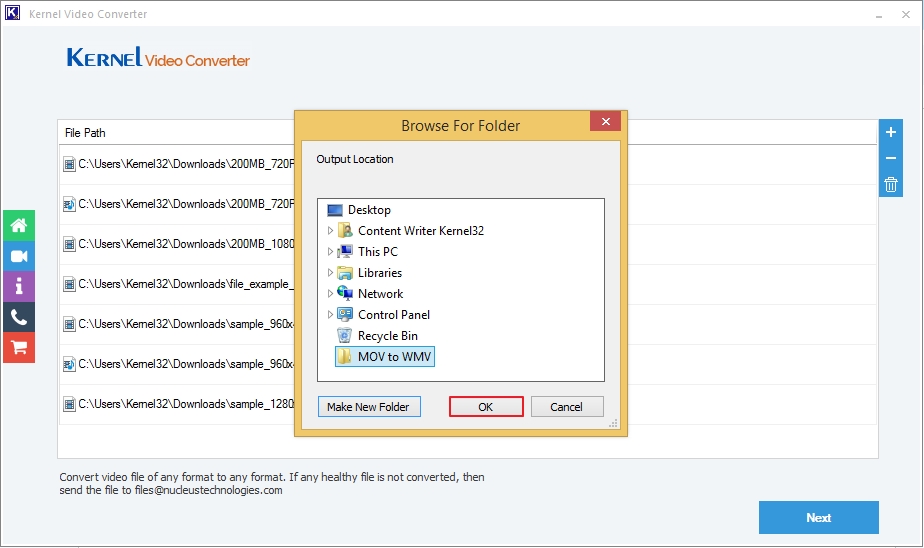Click the Network globe icon
This screenshot has height=548, width=924.
click(345, 293)
